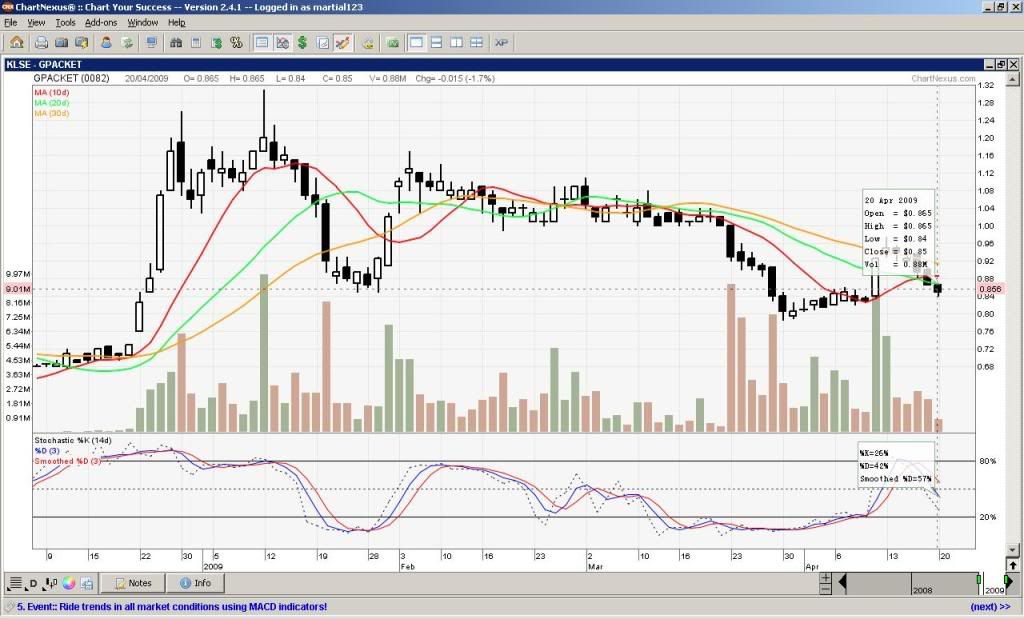1024x619 pixels.
Task: Click the calculator toolbar icon
Action: [x=196, y=42]
